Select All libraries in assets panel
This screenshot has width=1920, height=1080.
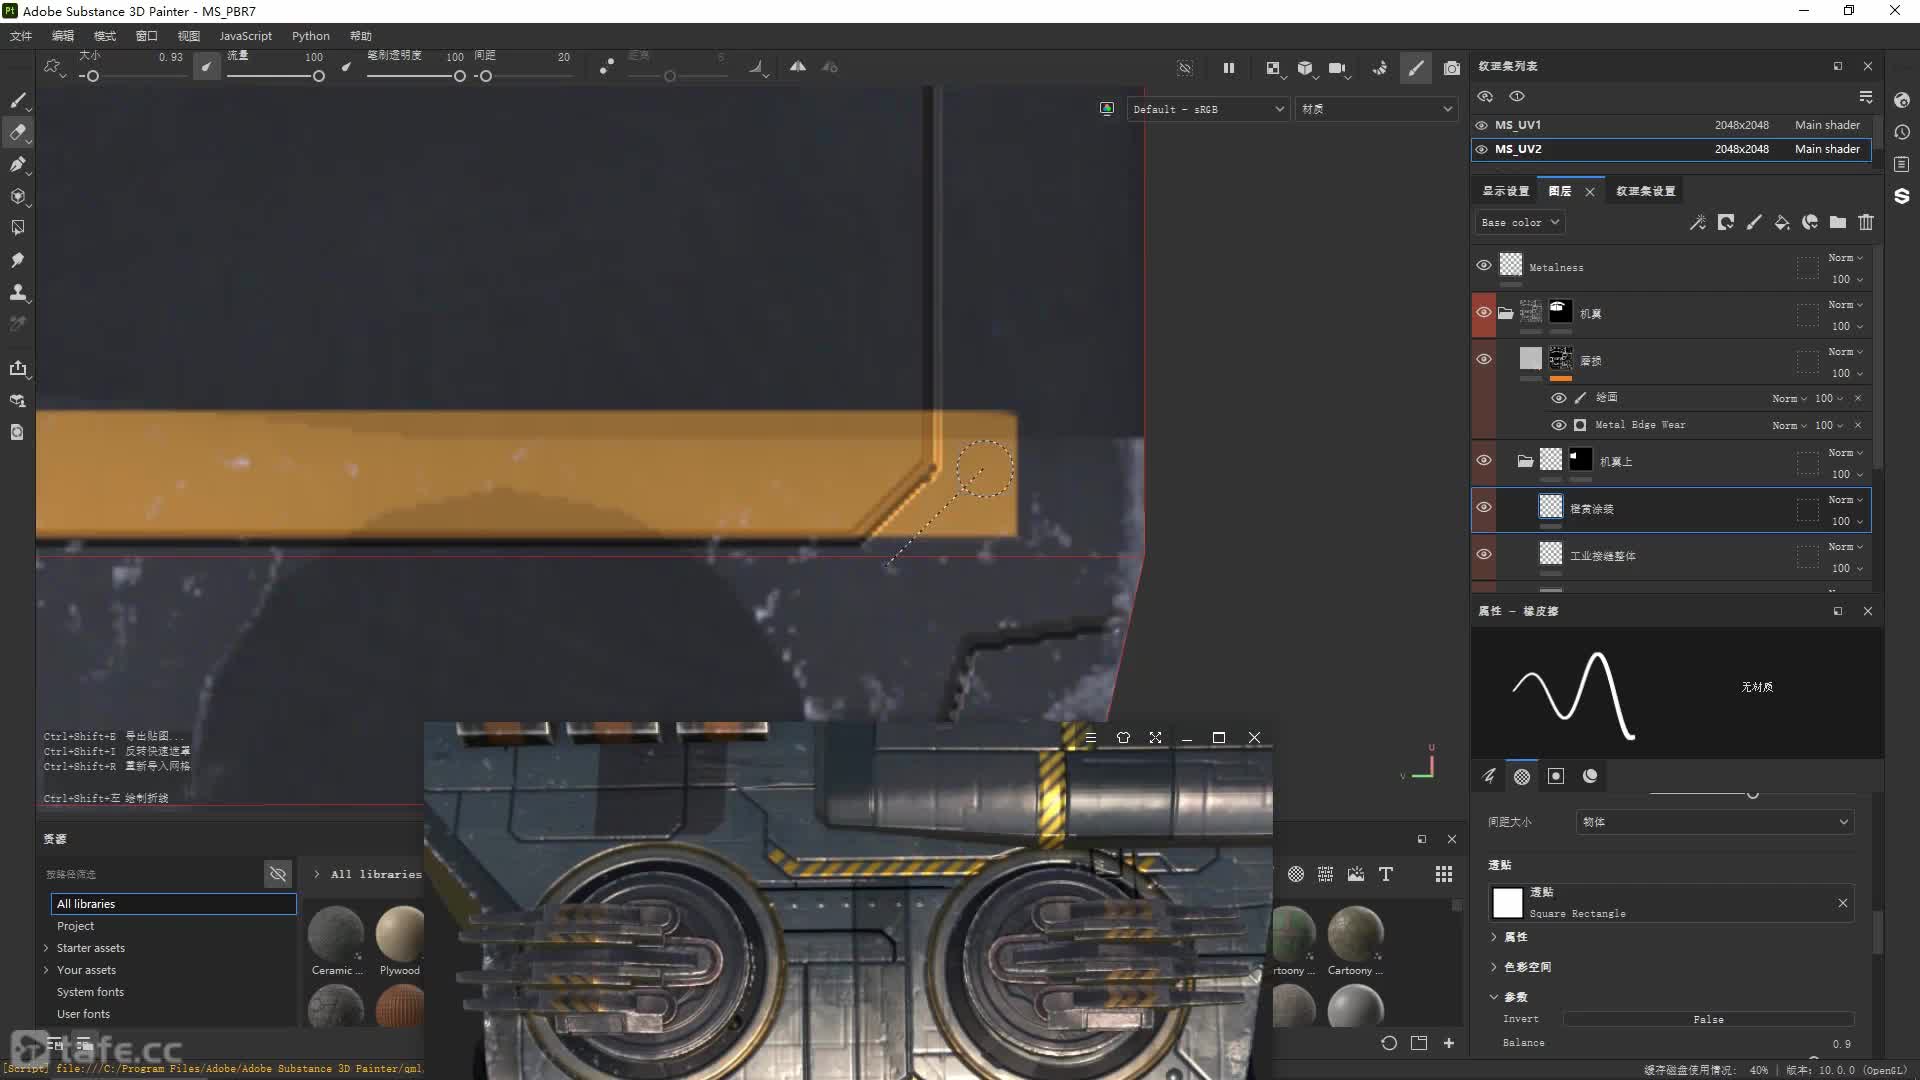point(173,904)
